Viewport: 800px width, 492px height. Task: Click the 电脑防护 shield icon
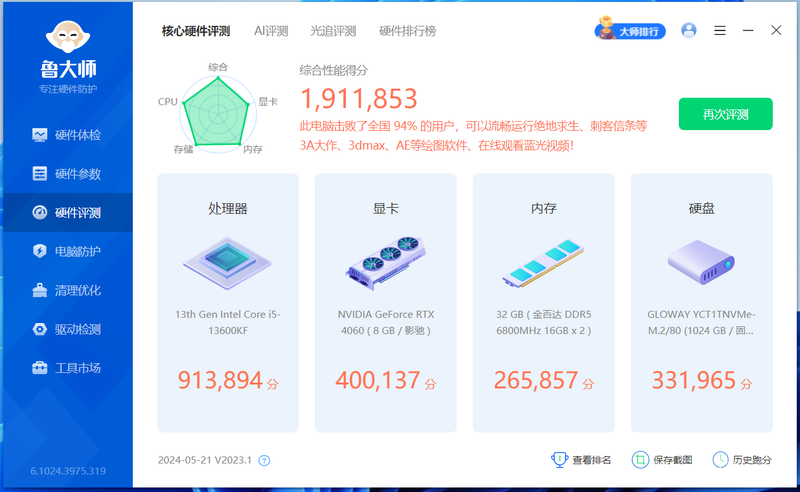click(39, 251)
